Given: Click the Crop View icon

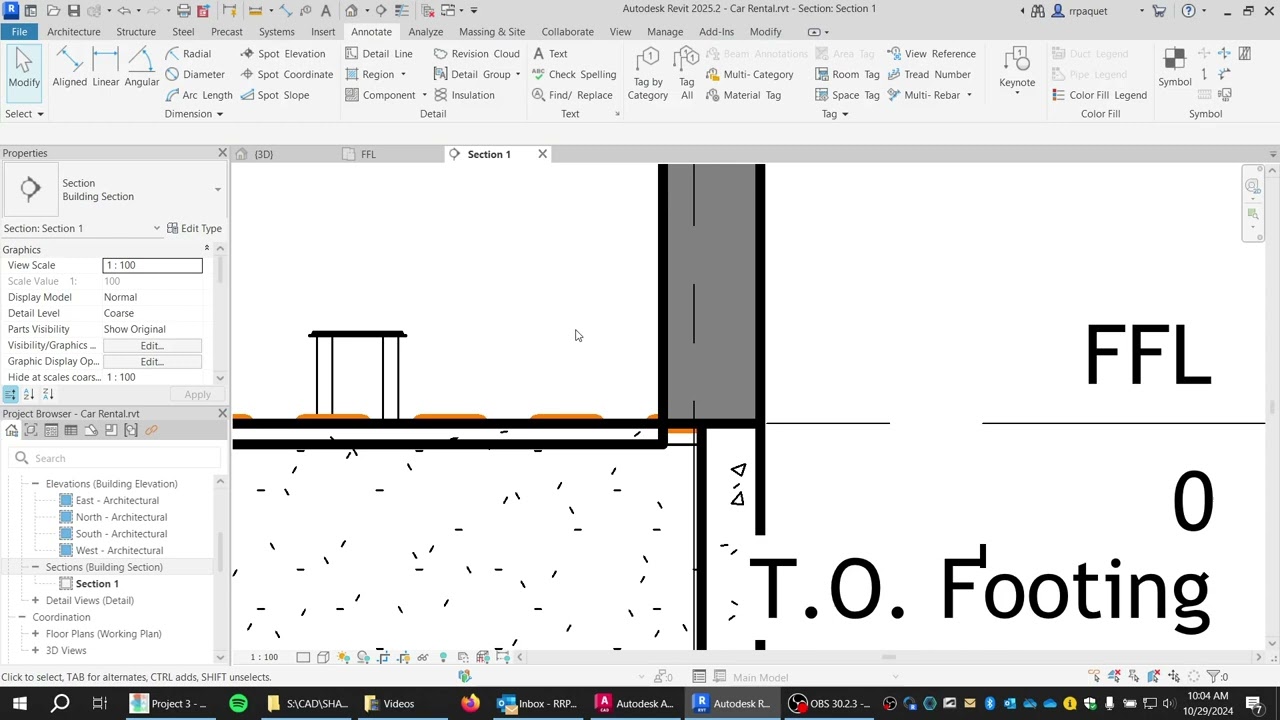Looking at the screenshot, I should coord(383,657).
